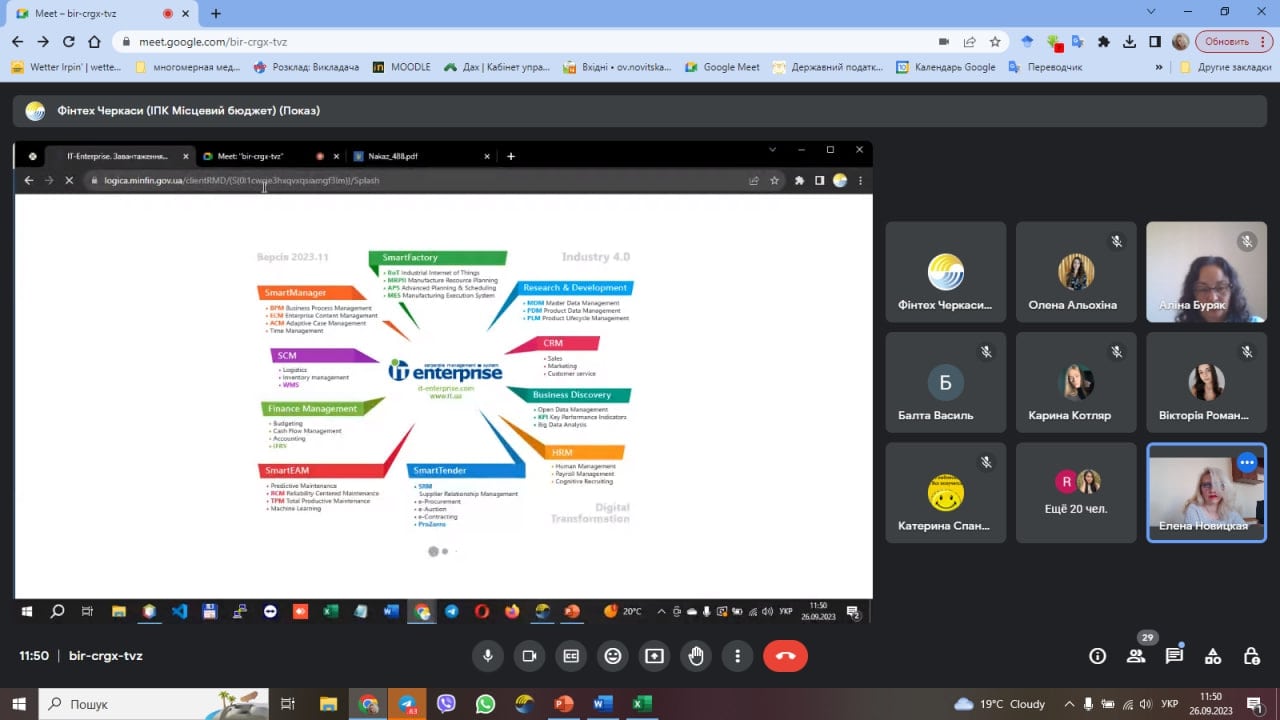This screenshot has height=720, width=1280.
Task: Toggle the camera in Meet controls
Action: pos(529,656)
